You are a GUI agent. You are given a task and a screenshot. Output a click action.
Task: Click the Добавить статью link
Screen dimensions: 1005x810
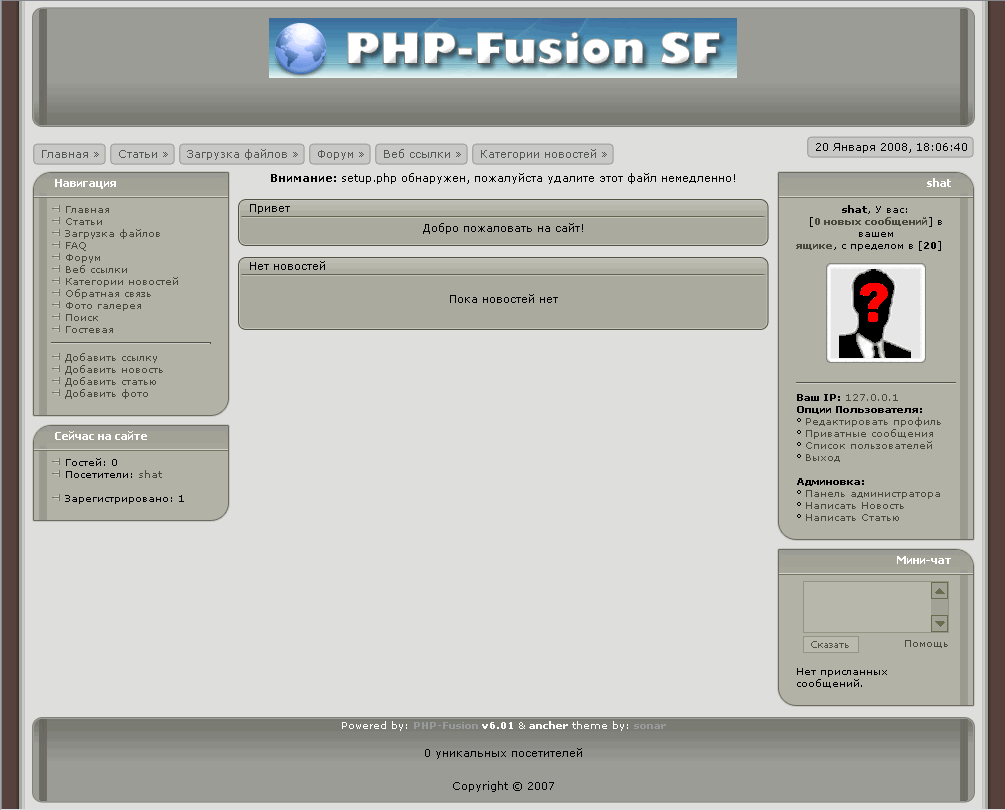coord(110,382)
